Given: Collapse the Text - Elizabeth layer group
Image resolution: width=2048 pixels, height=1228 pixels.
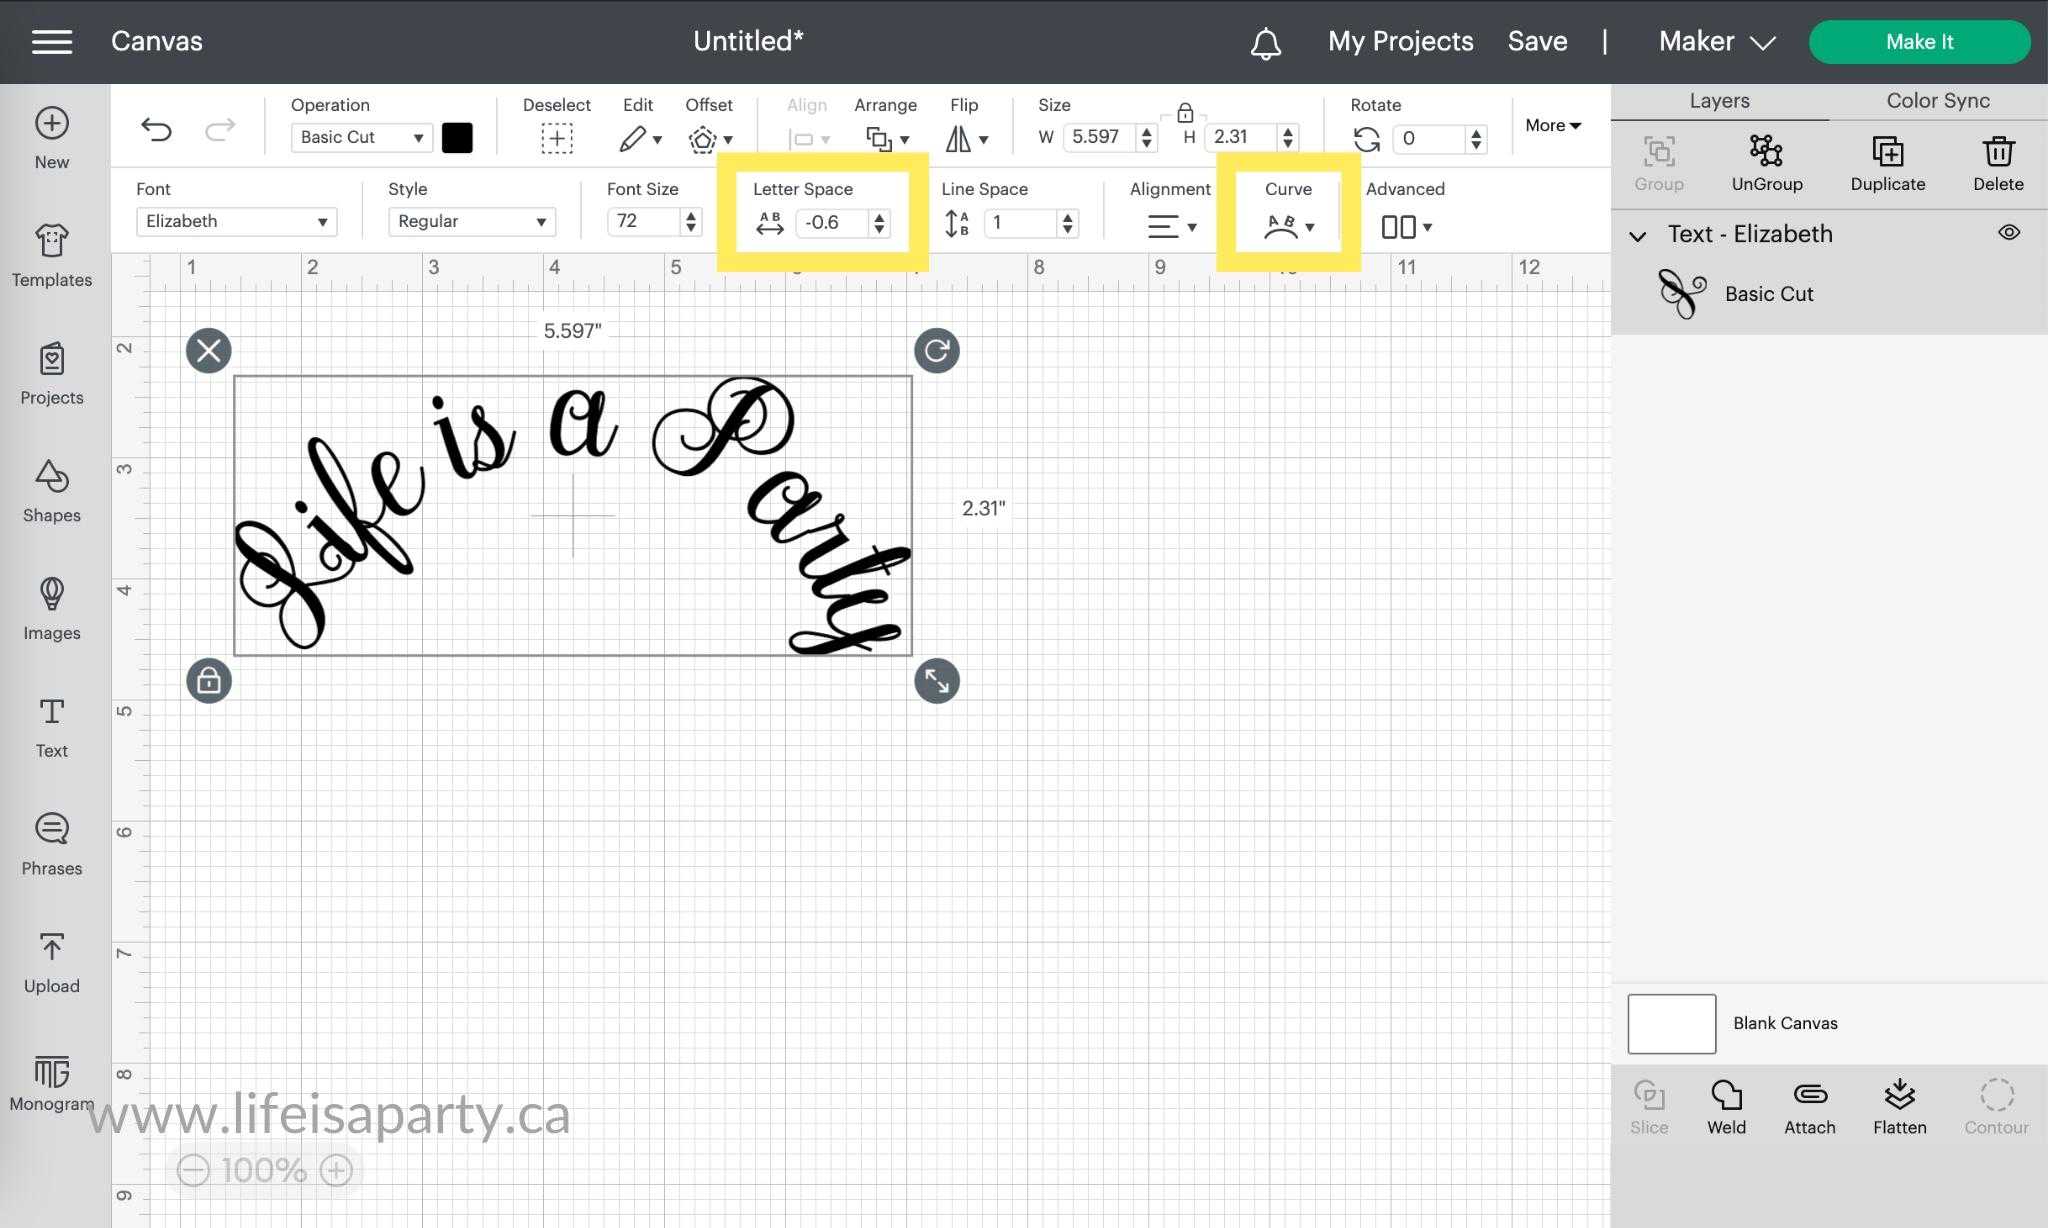Looking at the screenshot, I should (1637, 236).
